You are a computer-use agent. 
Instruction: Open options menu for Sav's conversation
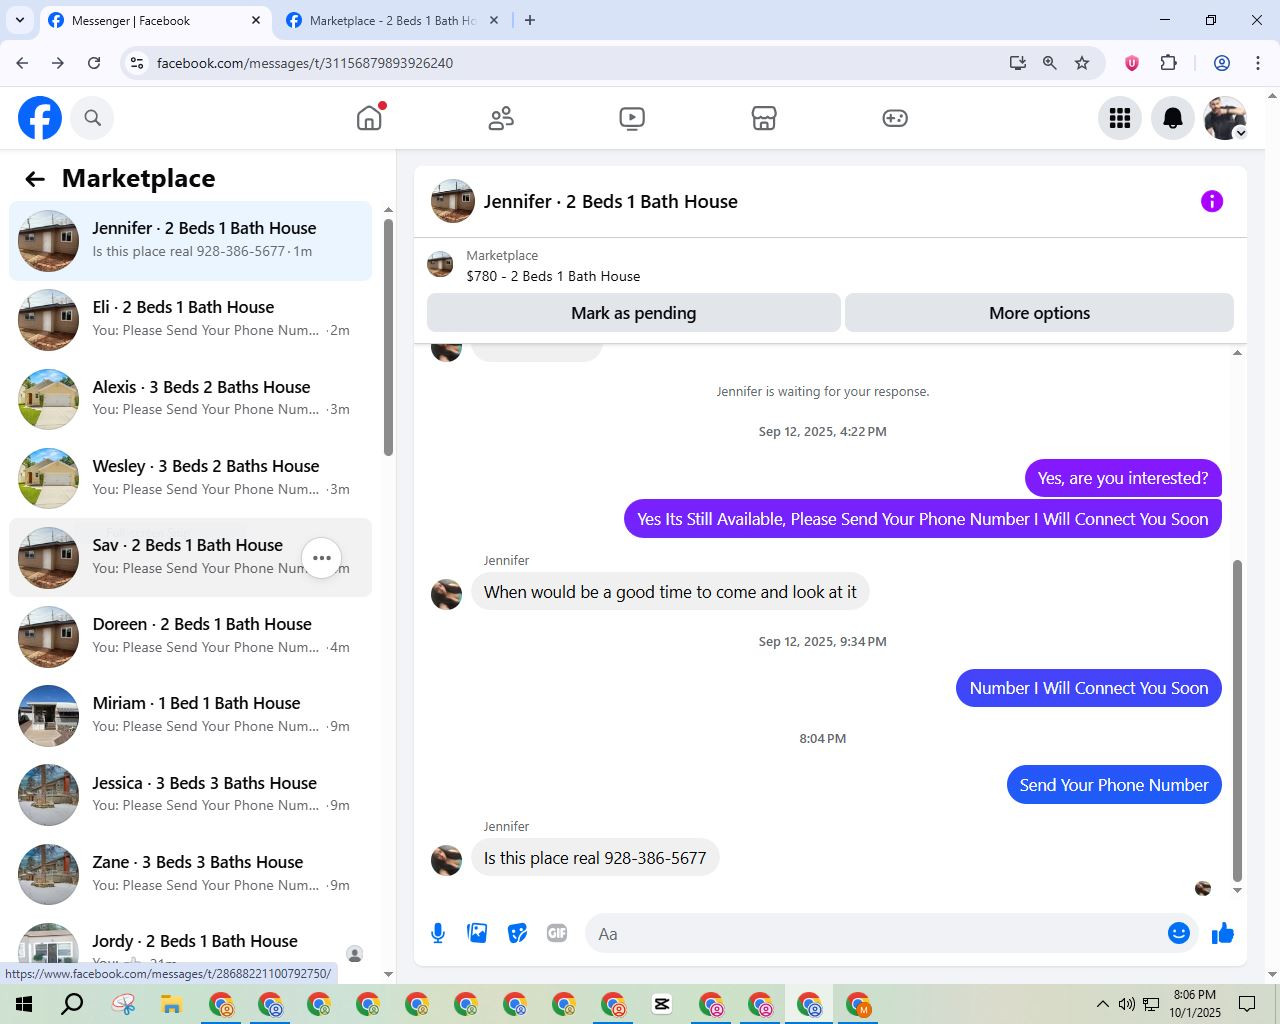point(322,558)
